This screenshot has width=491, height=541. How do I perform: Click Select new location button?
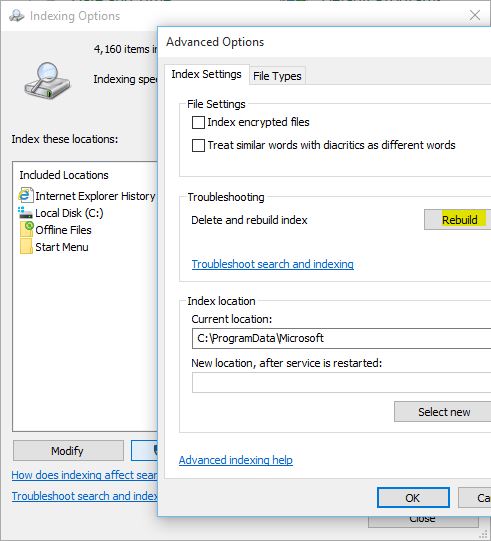coord(443,412)
